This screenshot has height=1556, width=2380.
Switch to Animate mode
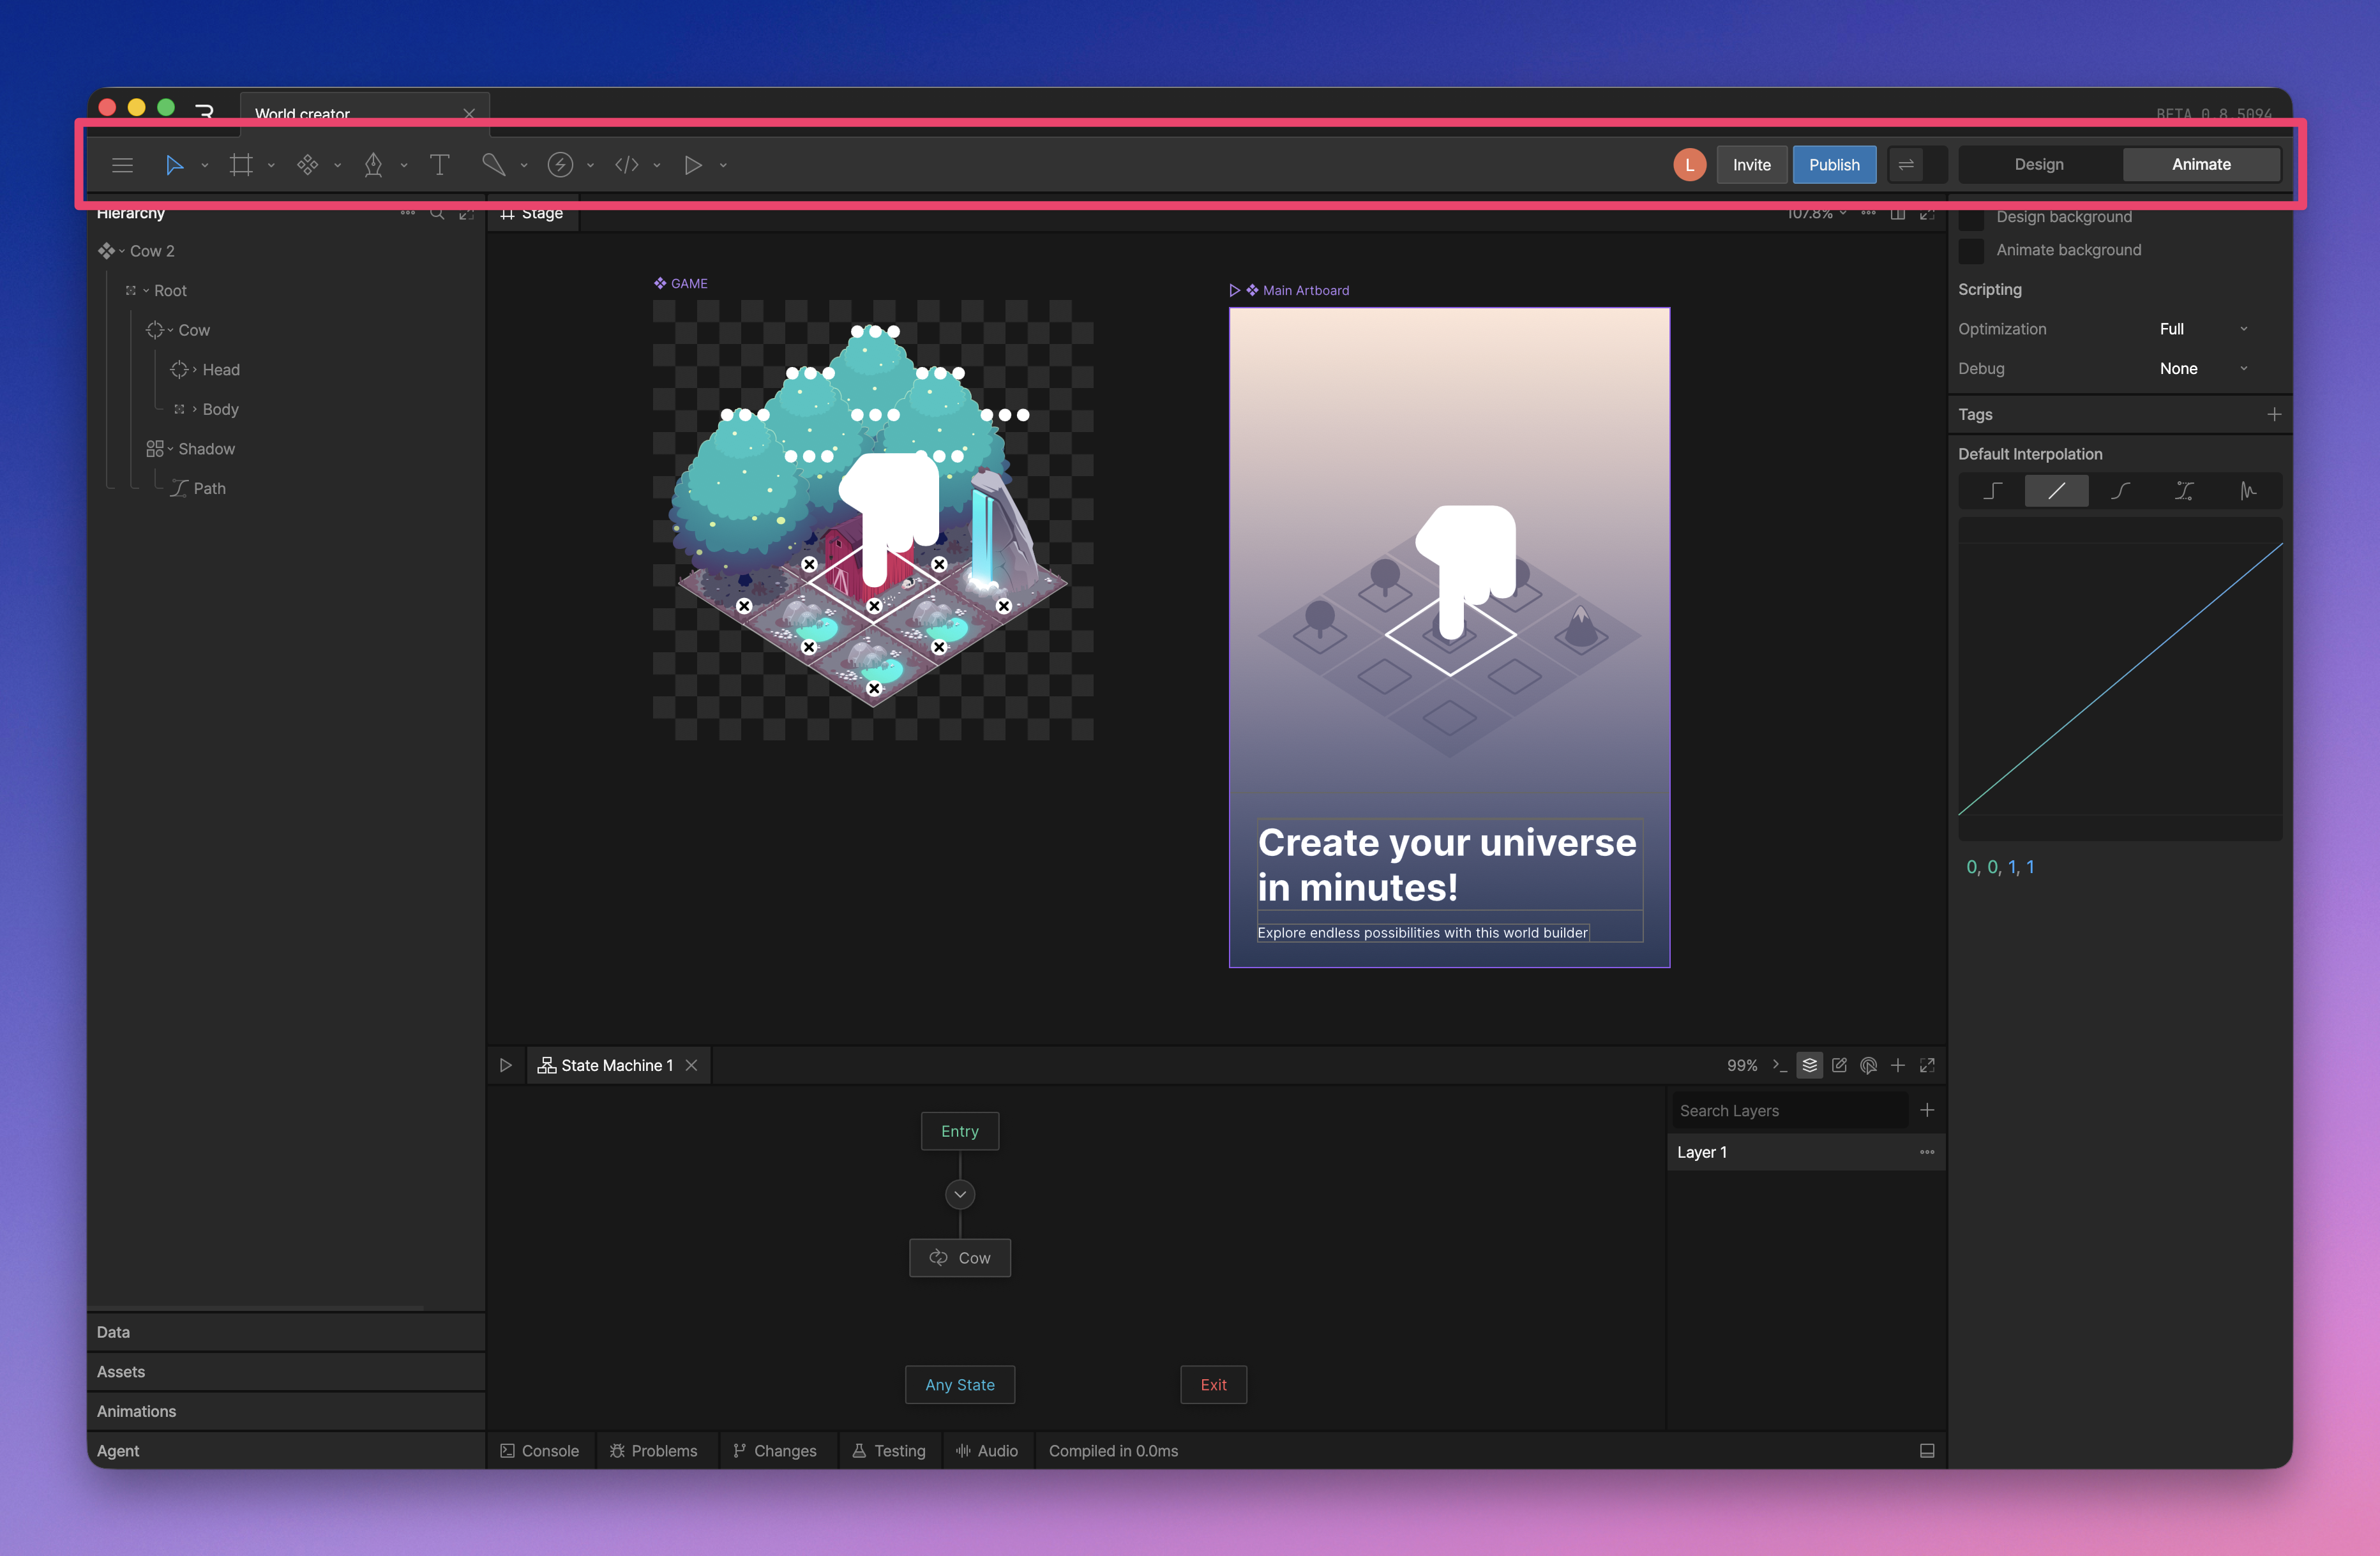click(2201, 165)
